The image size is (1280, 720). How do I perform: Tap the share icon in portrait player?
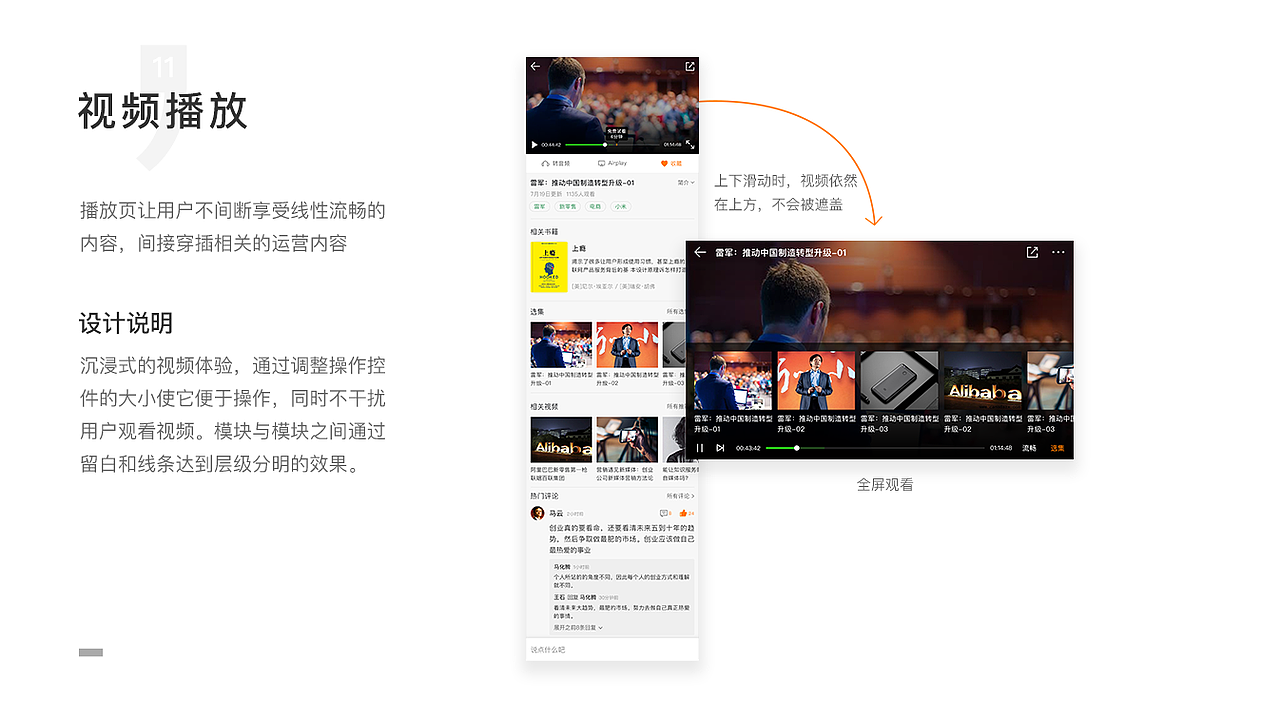coord(690,66)
